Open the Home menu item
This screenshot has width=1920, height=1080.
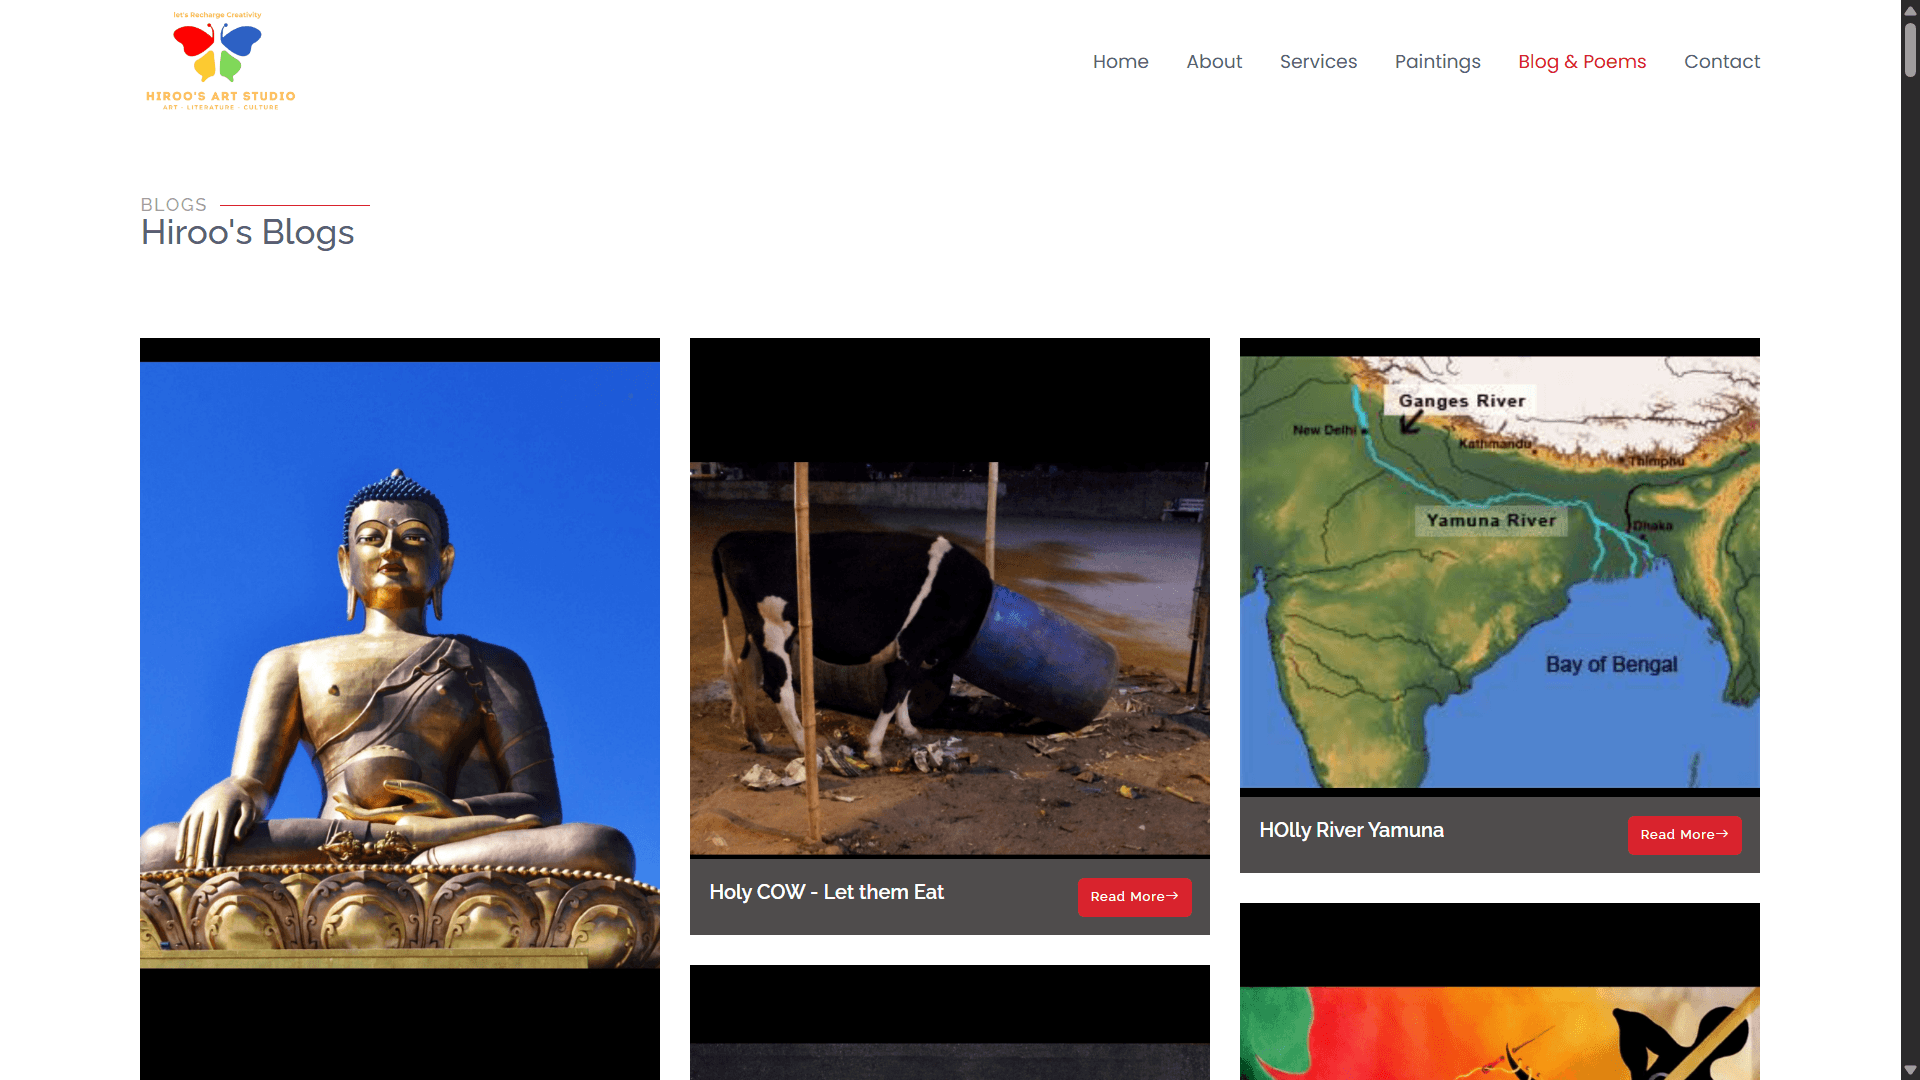coord(1120,62)
